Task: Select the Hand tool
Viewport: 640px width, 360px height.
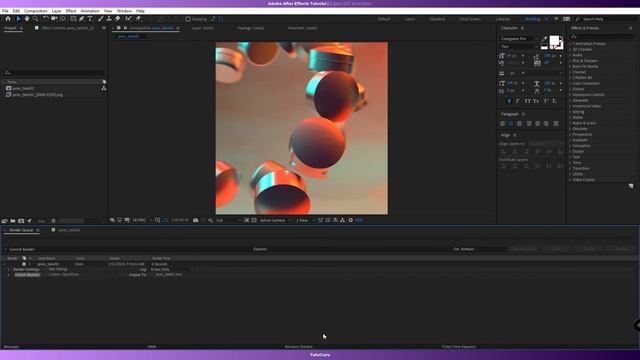Action: click(x=27, y=19)
